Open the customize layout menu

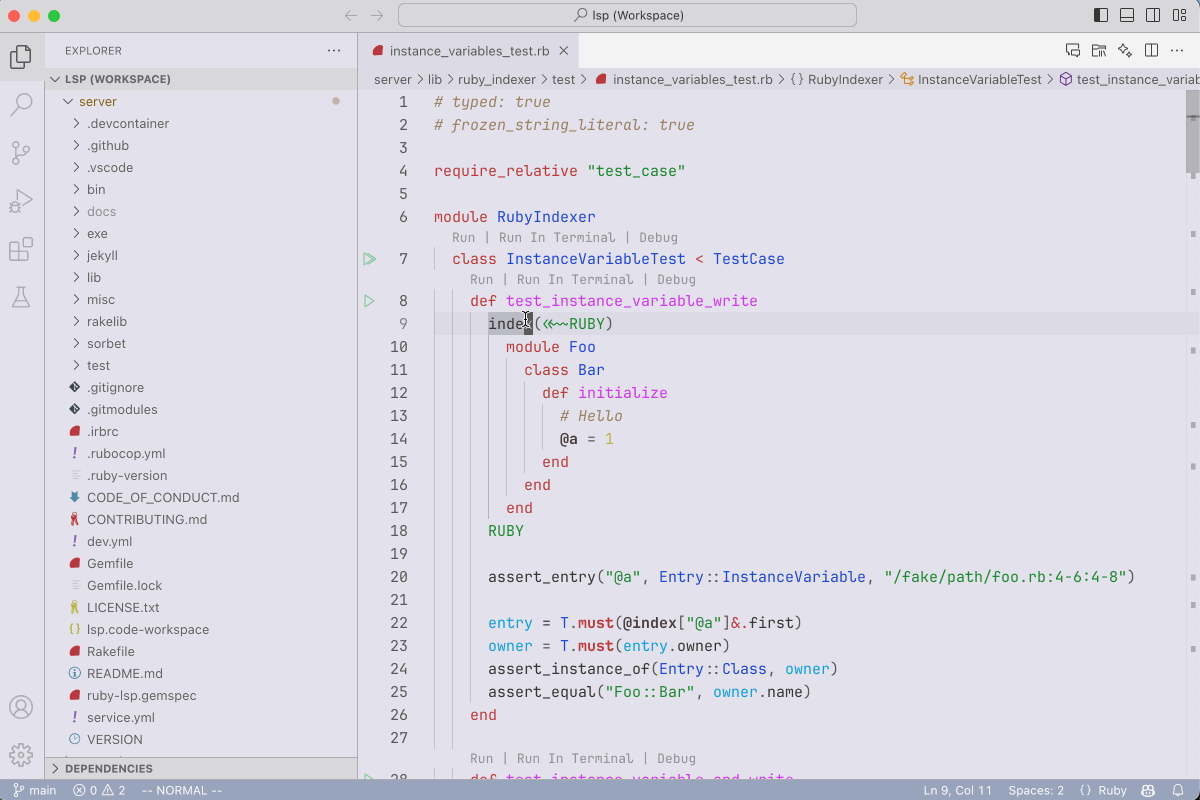(x=1179, y=15)
